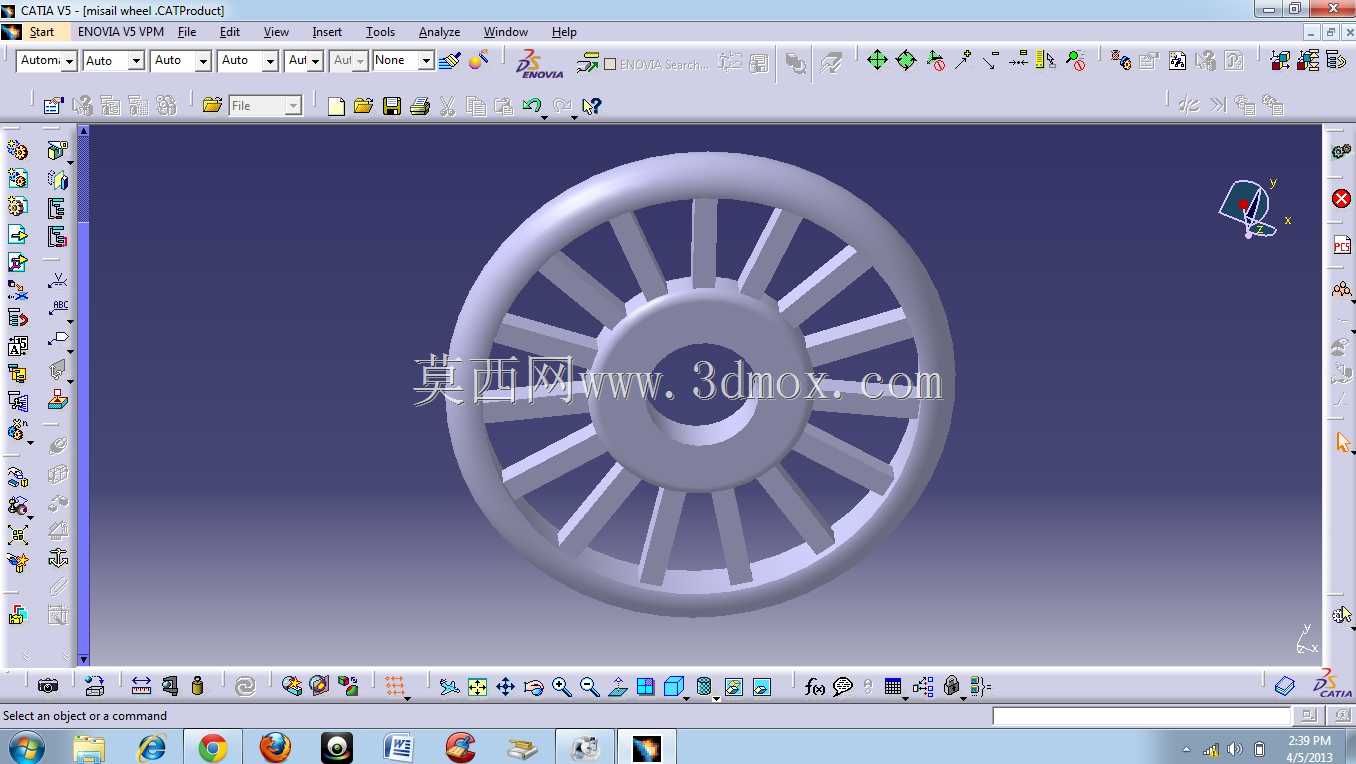Click the orange grid icon in bottom toolbar
The image size is (1356, 764).
tap(395, 686)
